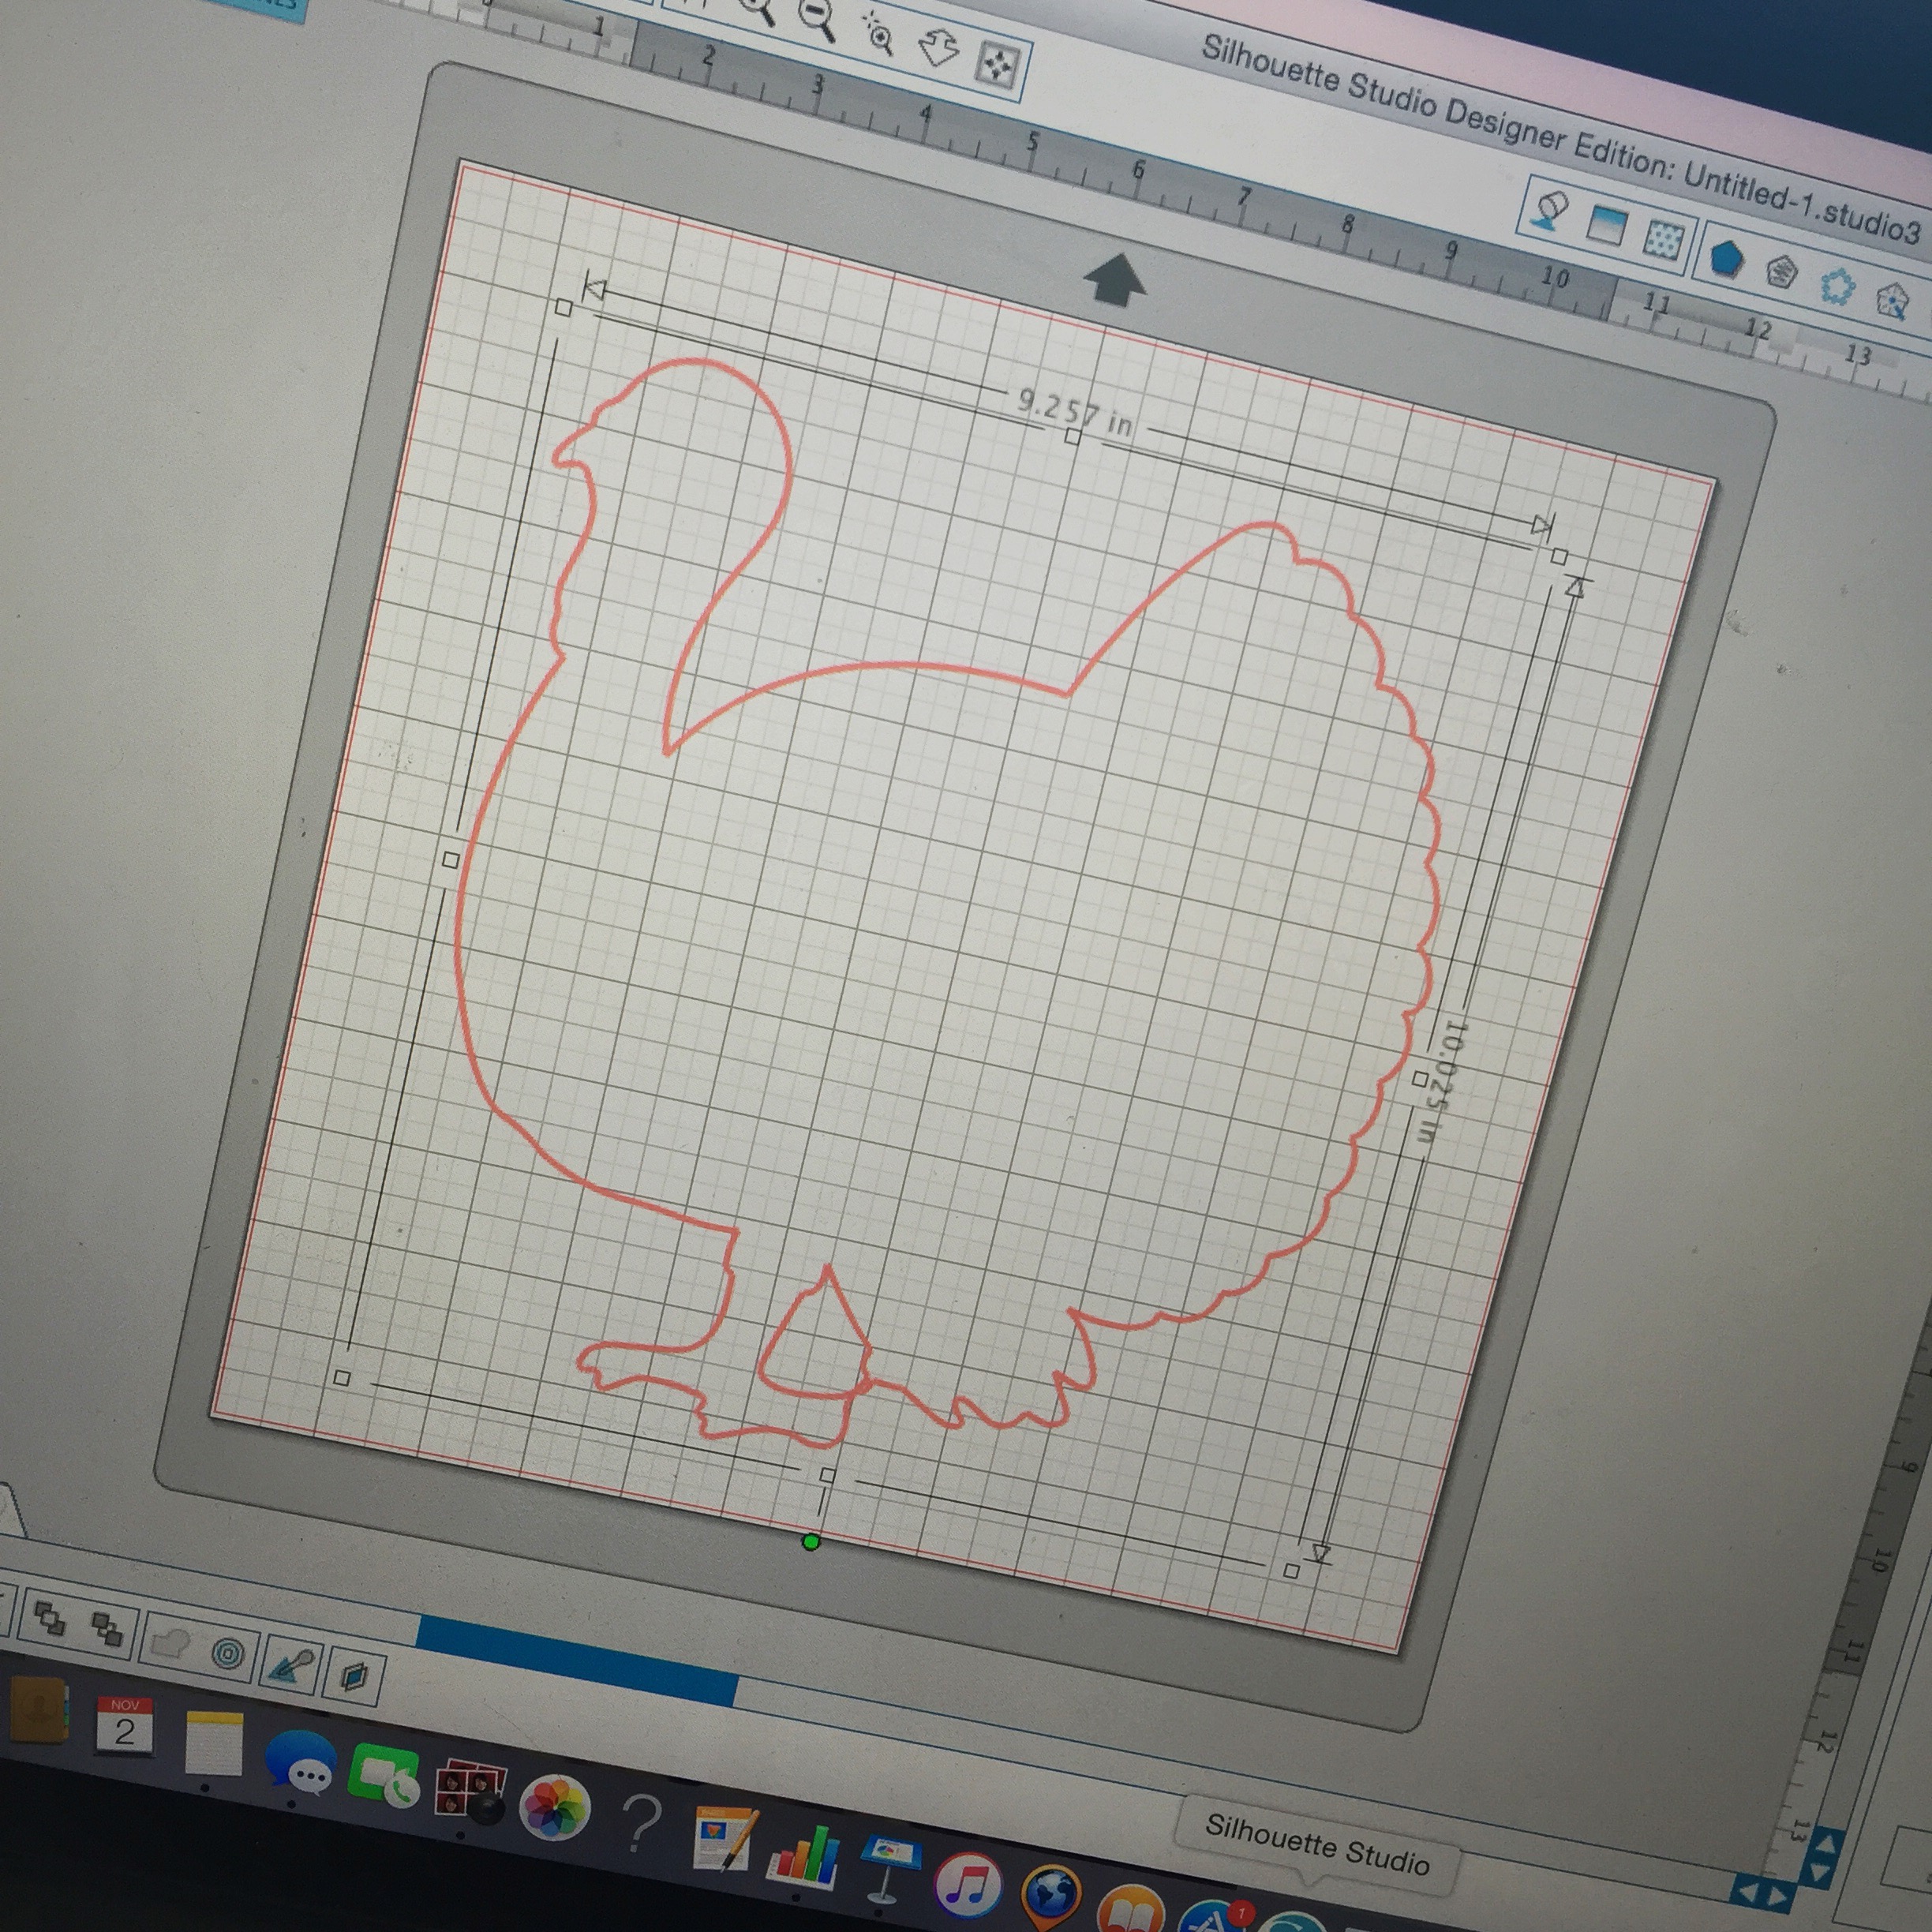The image size is (1932, 1932).
Task: Open the Line Color pentagon icon
Action: click(1727, 258)
